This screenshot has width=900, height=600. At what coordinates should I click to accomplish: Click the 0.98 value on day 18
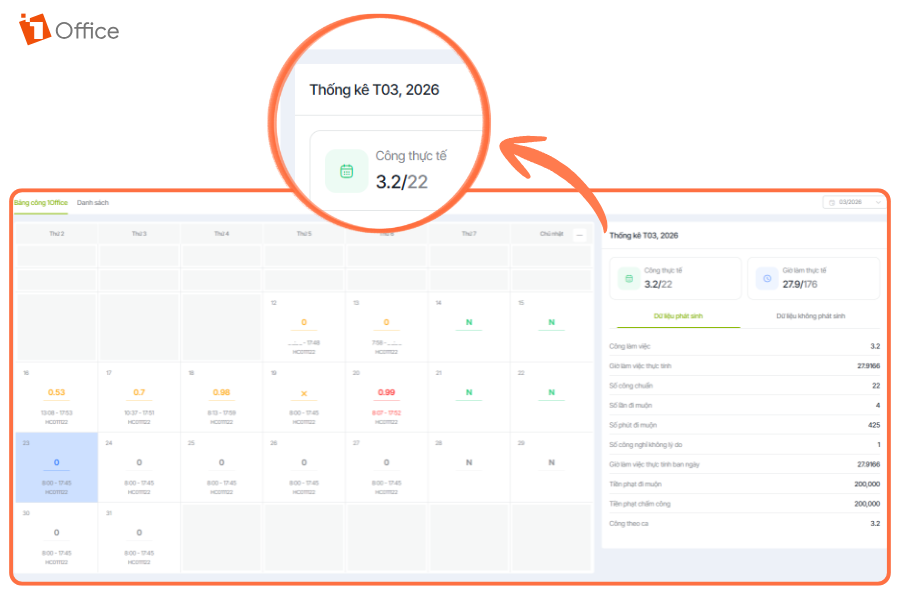click(x=221, y=392)
